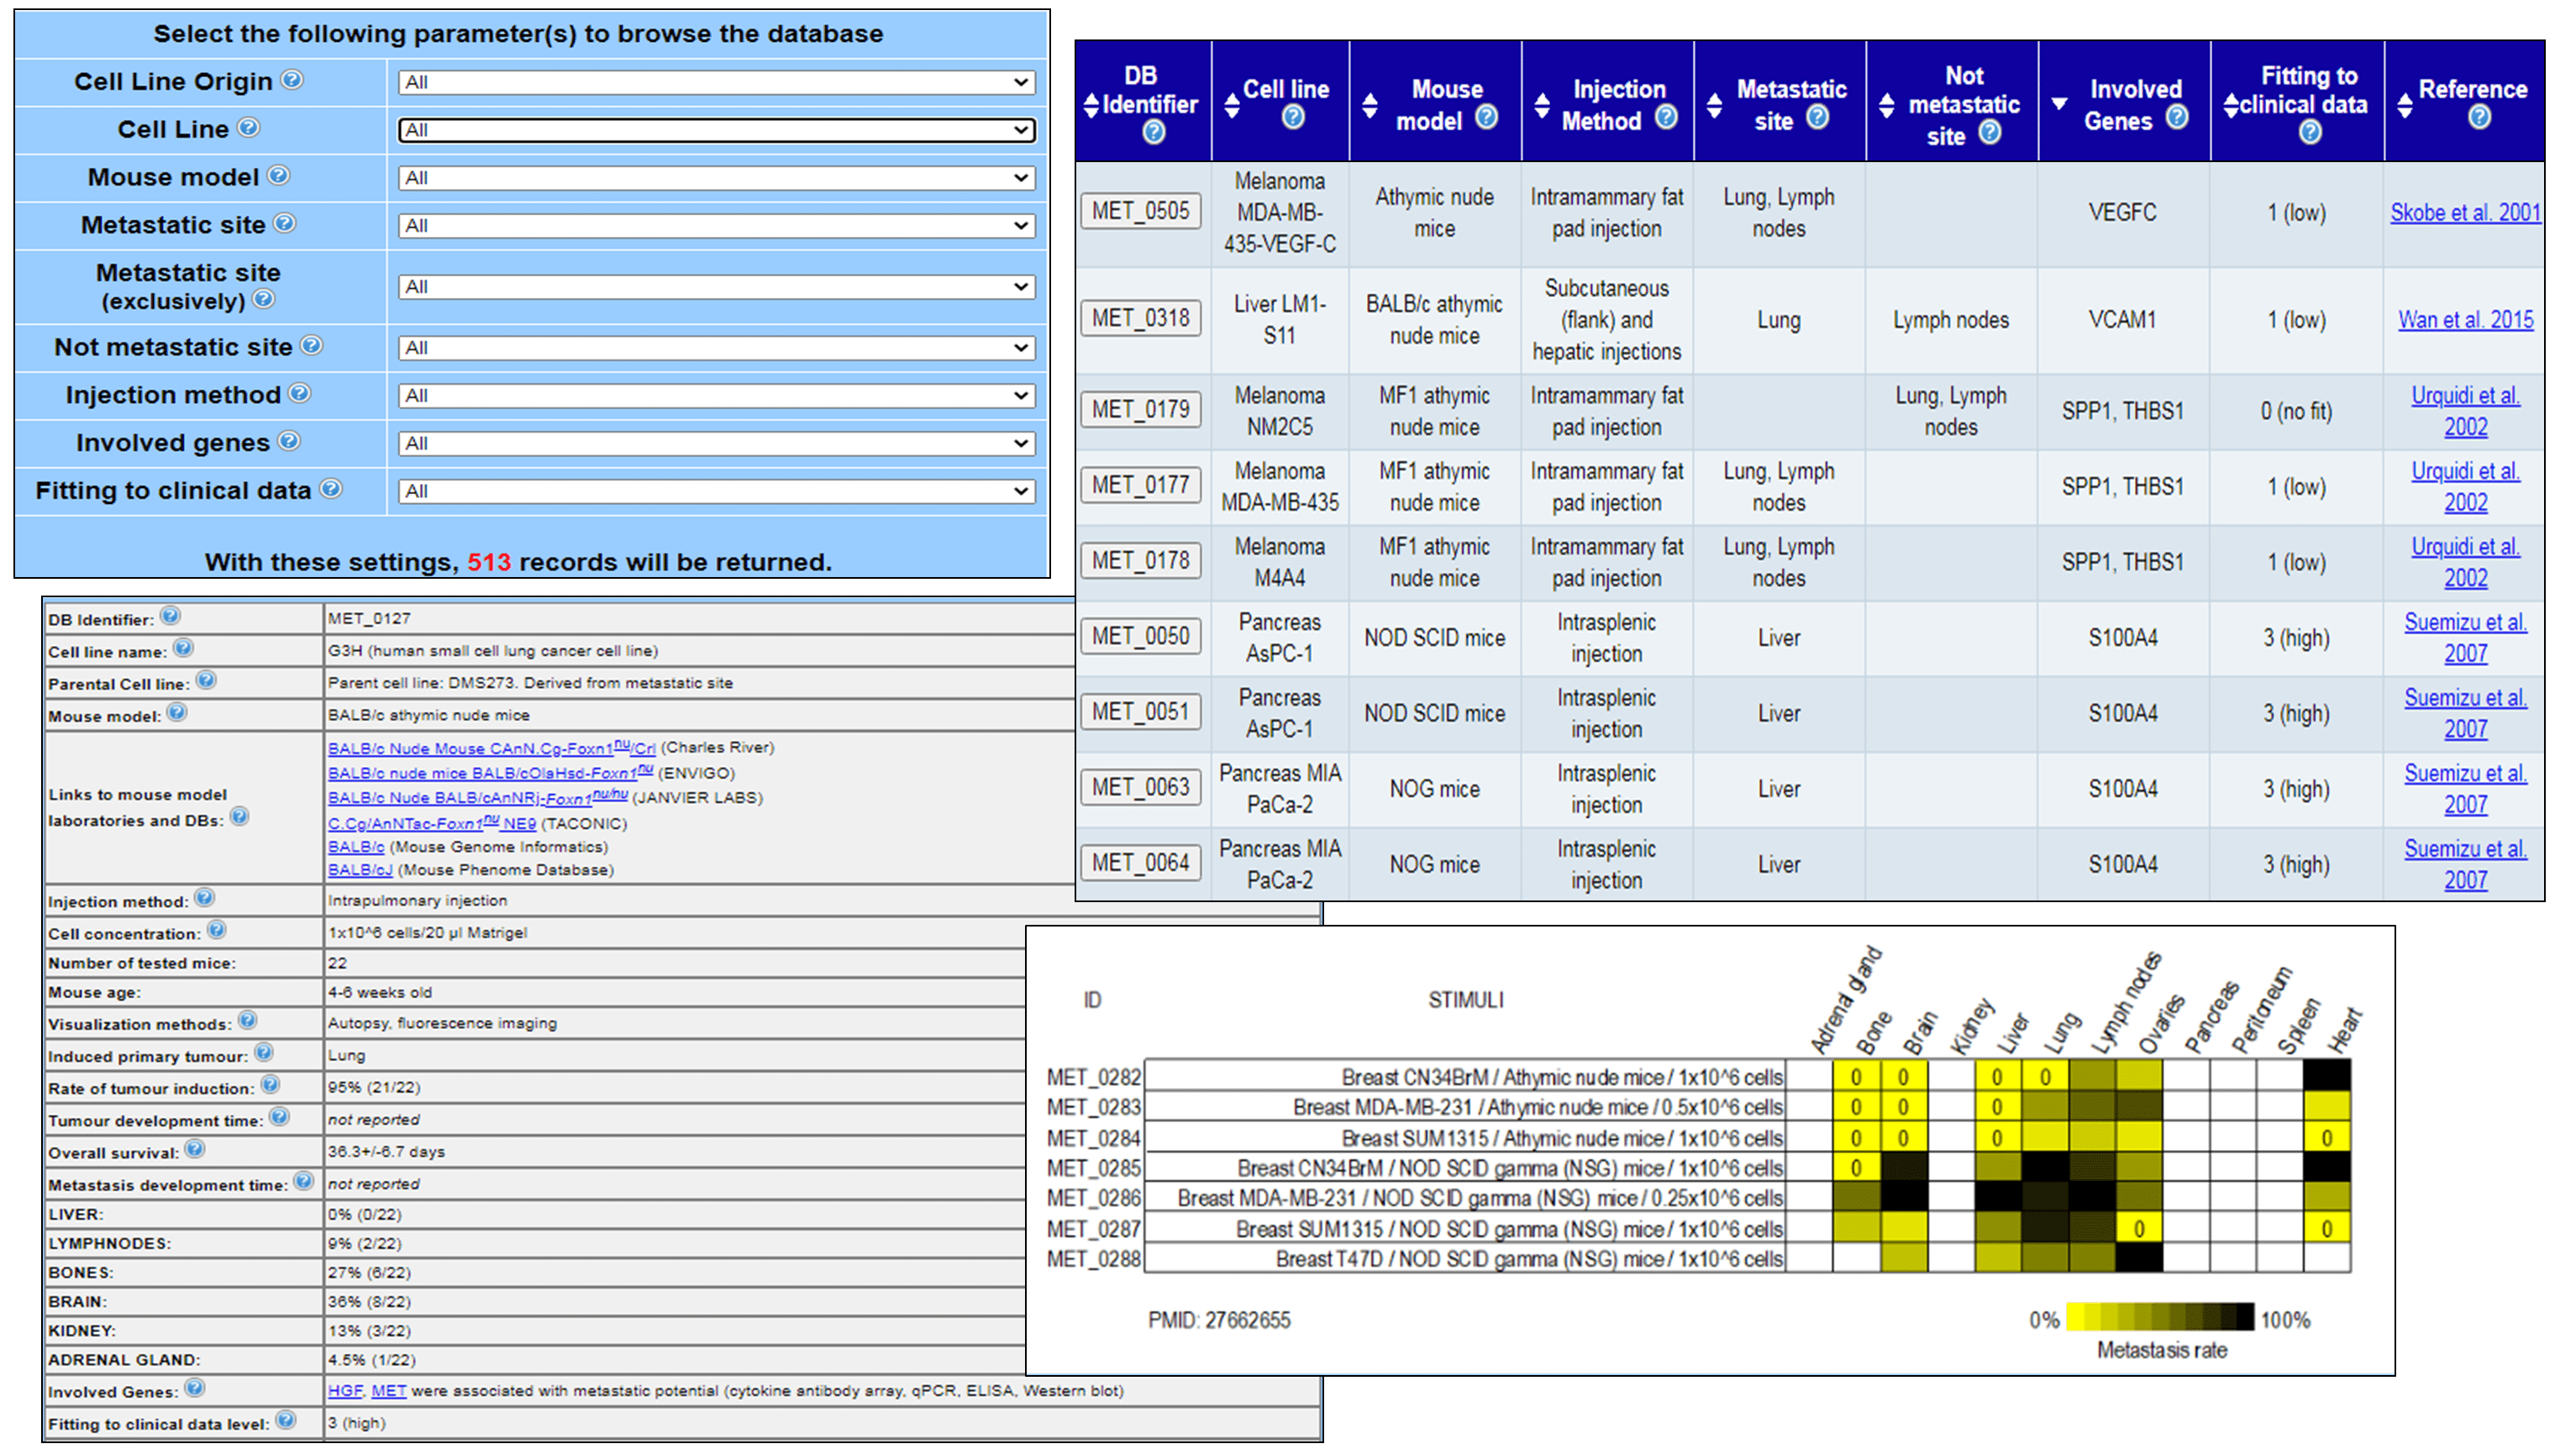2576x1449 pixels.
Task: Click help icon next to Cell Line Origin
Action: coord(291,79)
